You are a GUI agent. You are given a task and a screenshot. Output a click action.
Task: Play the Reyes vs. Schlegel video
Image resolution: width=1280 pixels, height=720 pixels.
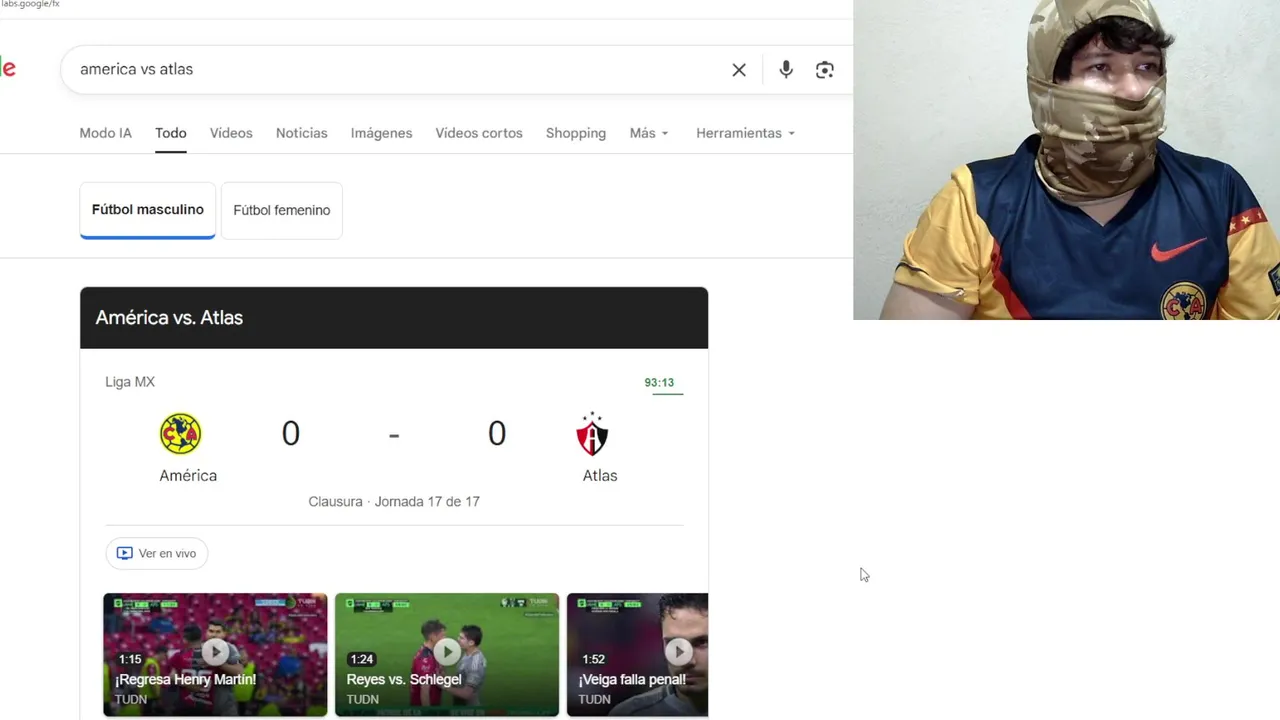pyautogui.click(x=447, y=655)
